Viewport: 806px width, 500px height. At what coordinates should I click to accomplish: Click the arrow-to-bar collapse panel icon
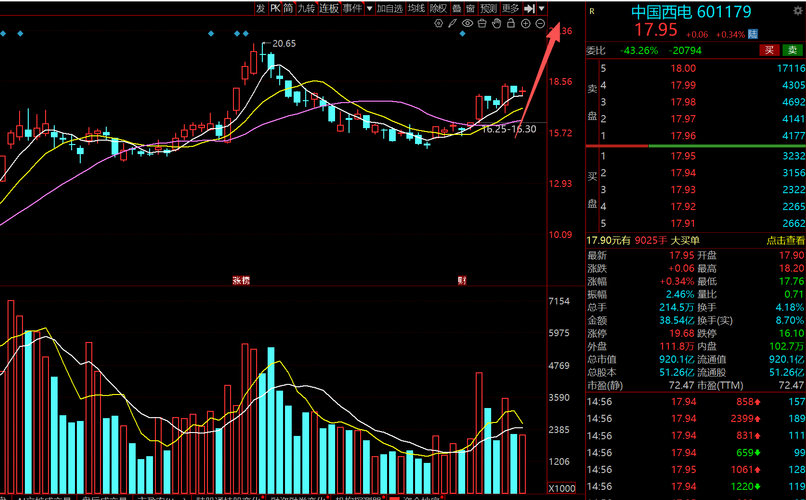(x=529, y=8)
